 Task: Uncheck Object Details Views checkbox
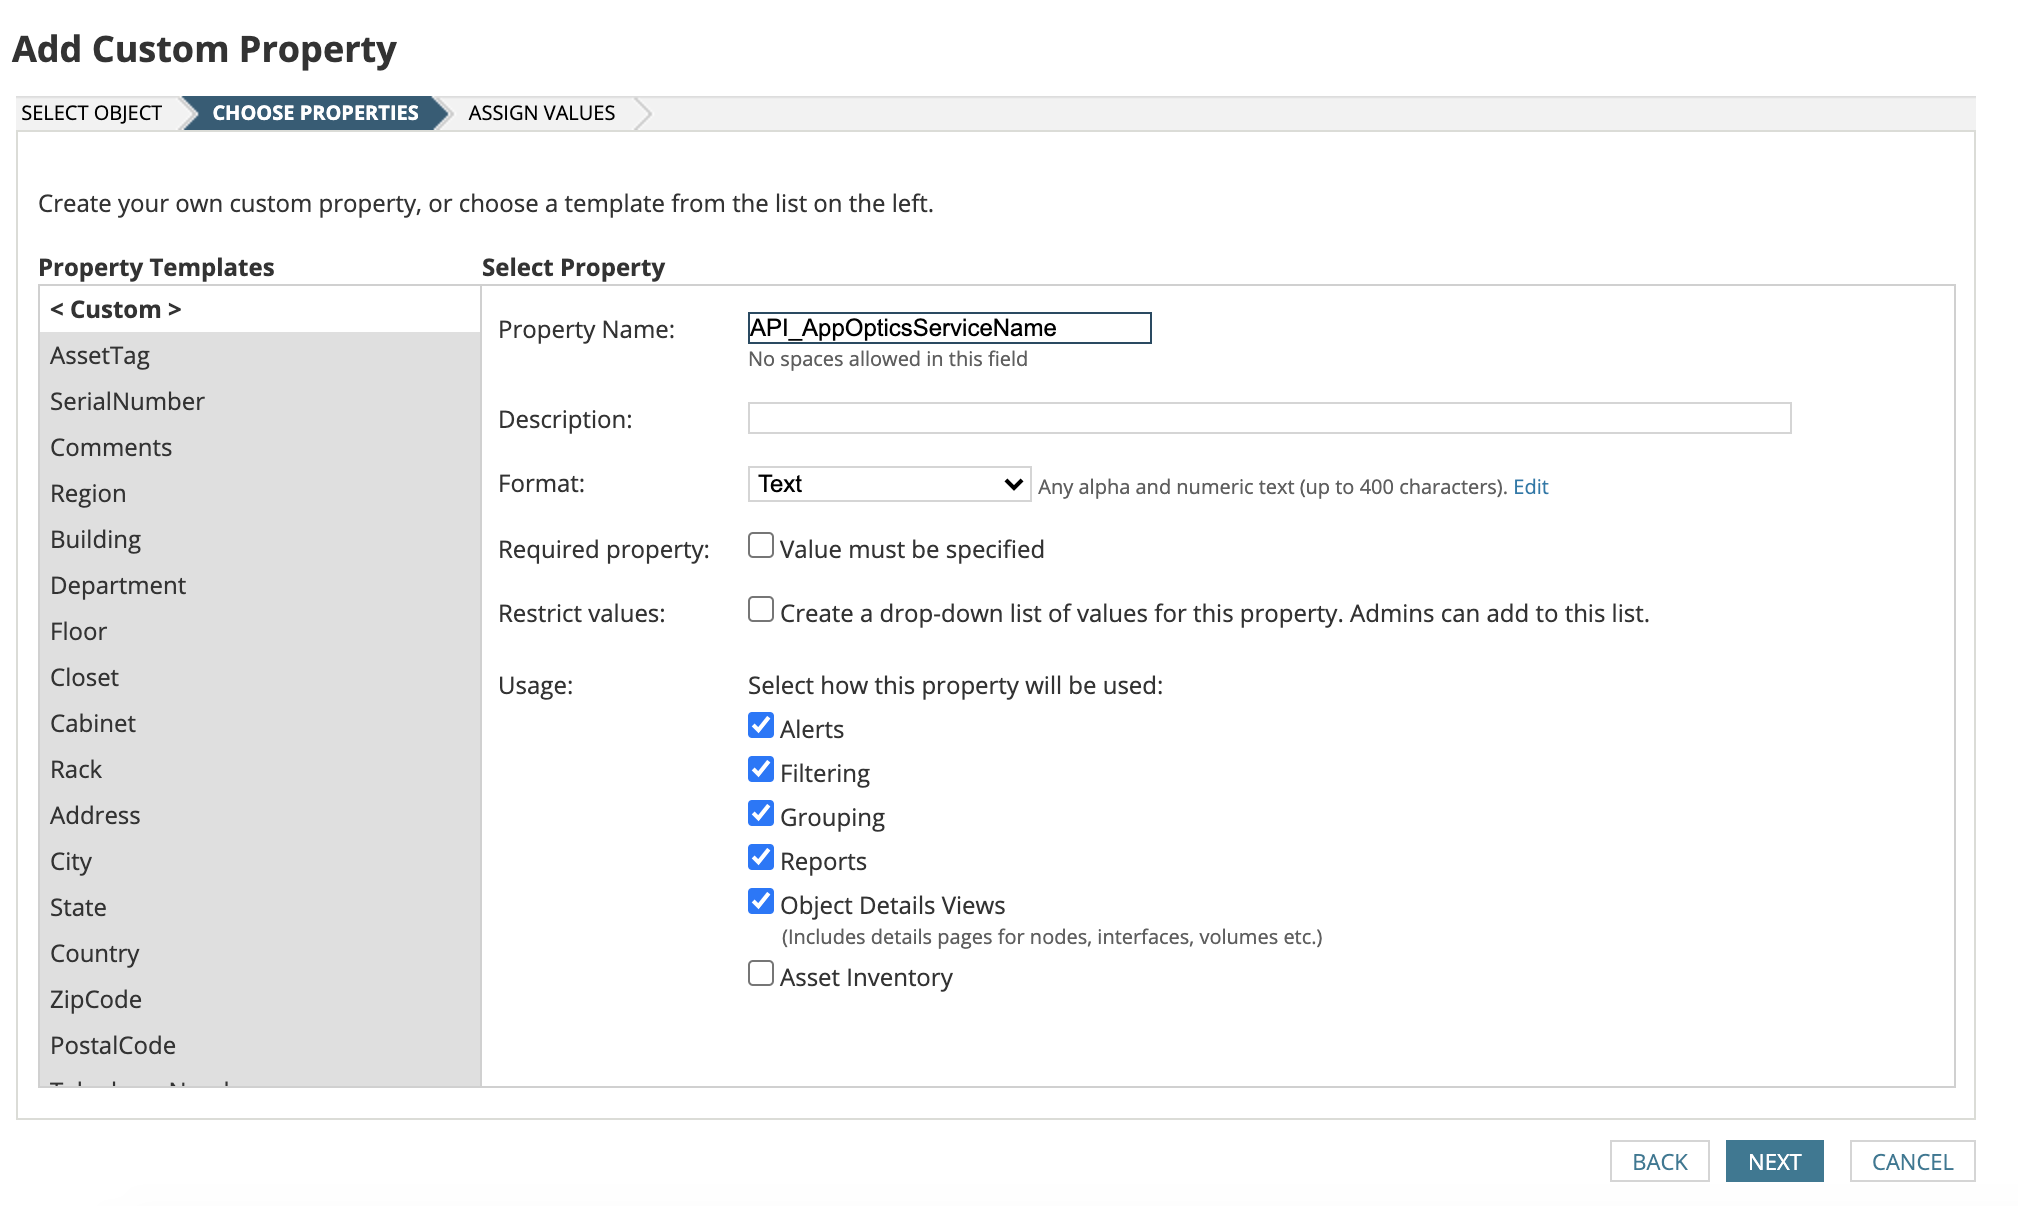761,902
